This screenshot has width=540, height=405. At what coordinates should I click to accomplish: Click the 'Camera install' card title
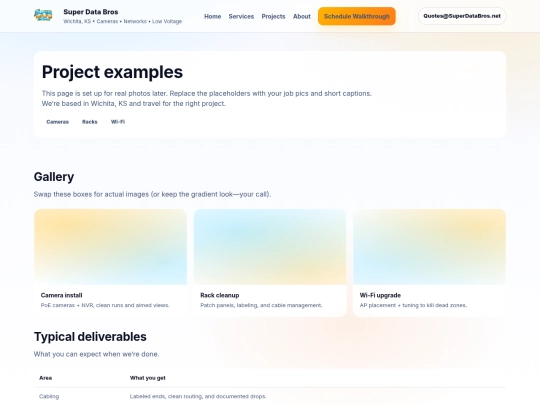(61, 295)
